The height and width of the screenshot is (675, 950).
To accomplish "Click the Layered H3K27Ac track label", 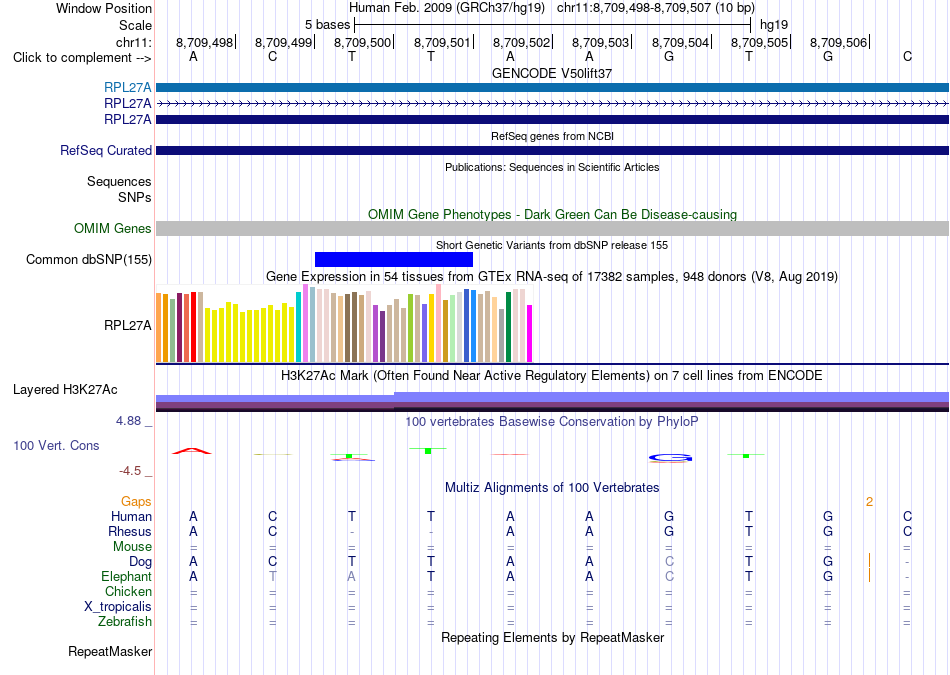I will tap(65, 390).
